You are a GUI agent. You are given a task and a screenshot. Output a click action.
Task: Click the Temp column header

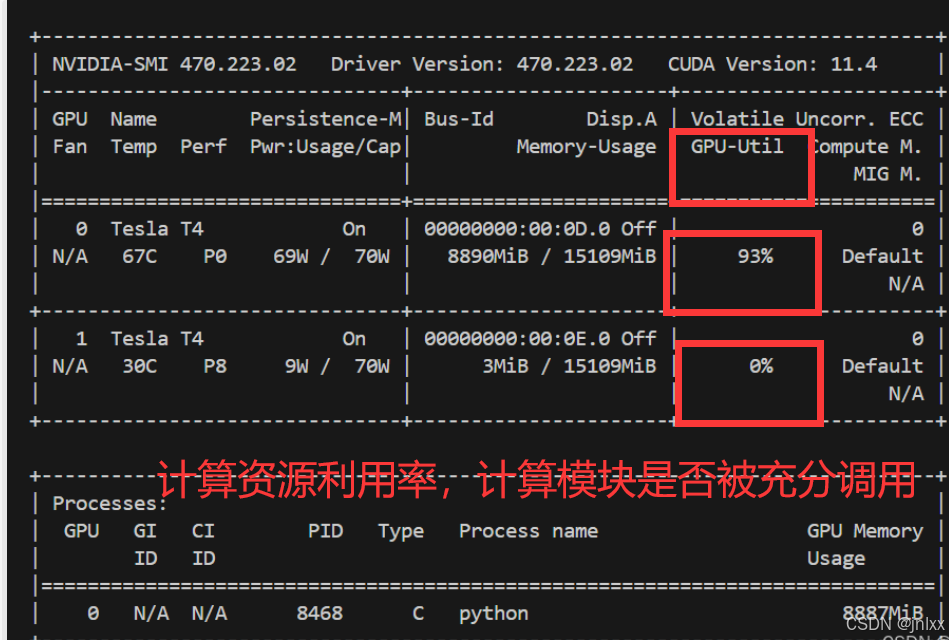[134, 147]
